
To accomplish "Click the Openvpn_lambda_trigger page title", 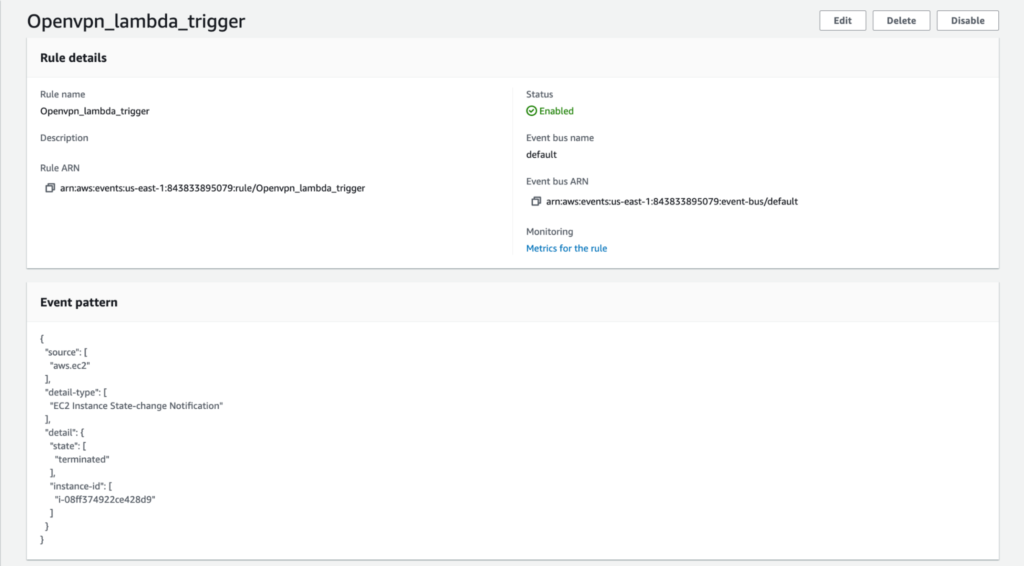I will click(136, 20).
